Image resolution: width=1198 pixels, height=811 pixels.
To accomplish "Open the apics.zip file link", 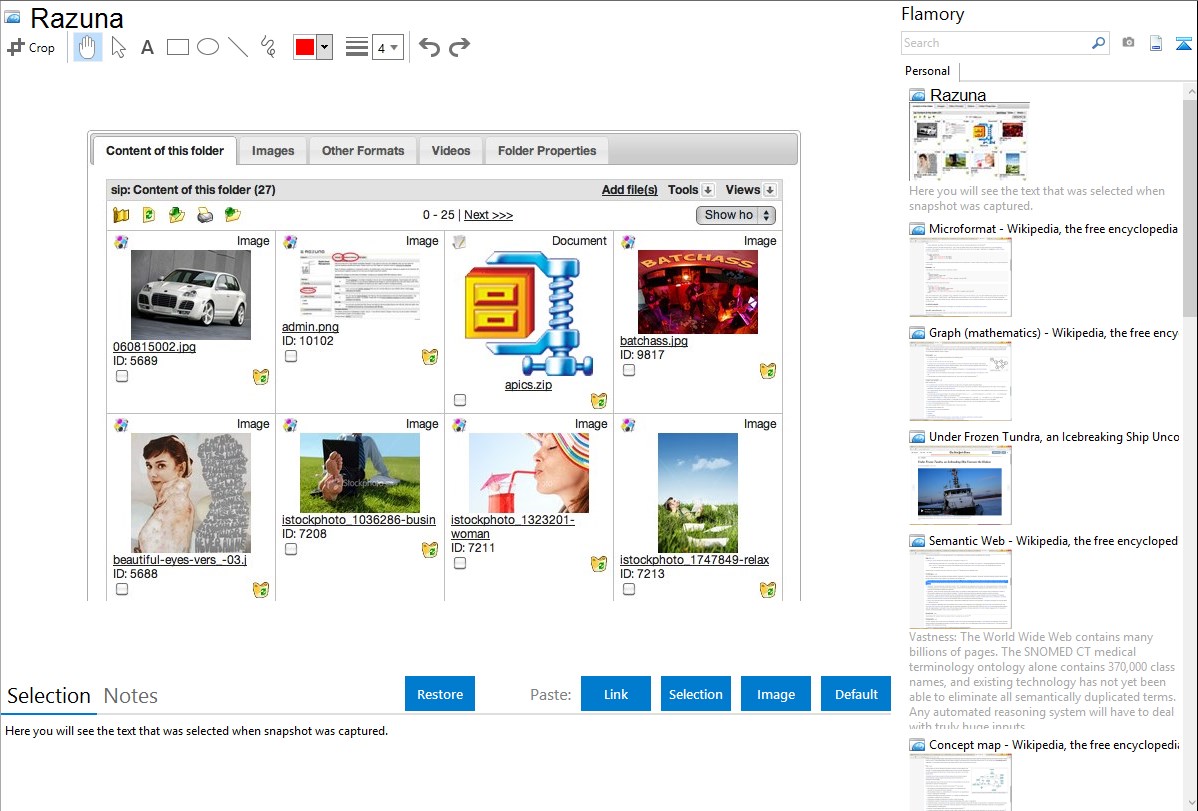I will pyautogui.click(x=528, y=384).
